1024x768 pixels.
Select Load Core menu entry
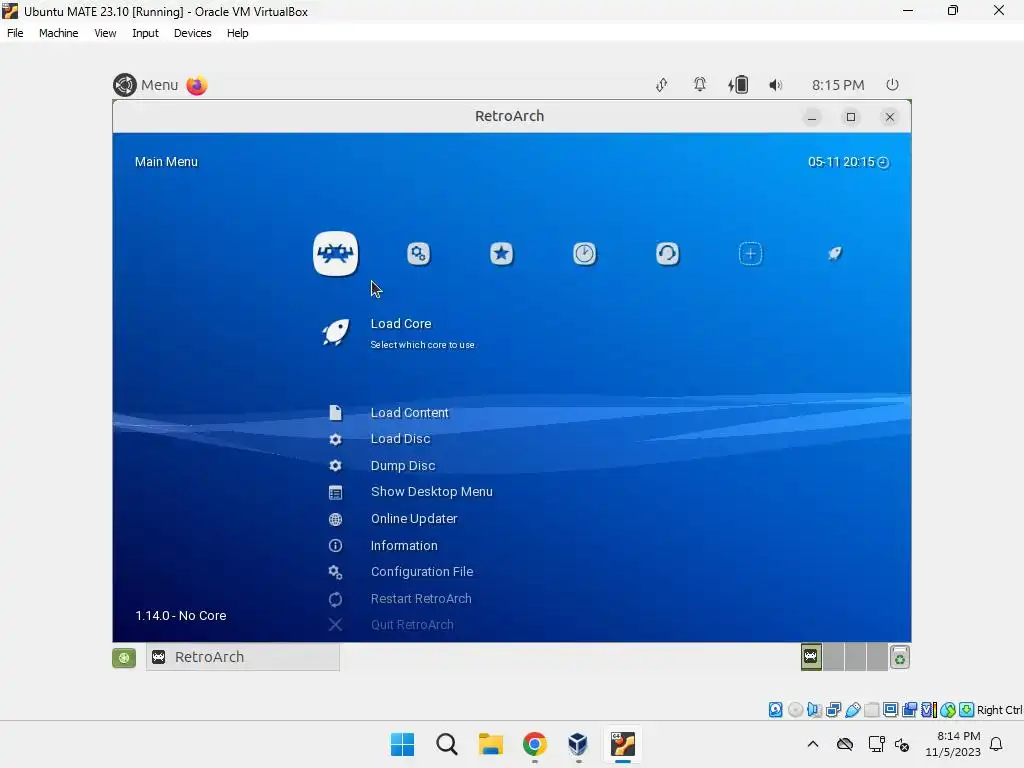coord(401,324)
